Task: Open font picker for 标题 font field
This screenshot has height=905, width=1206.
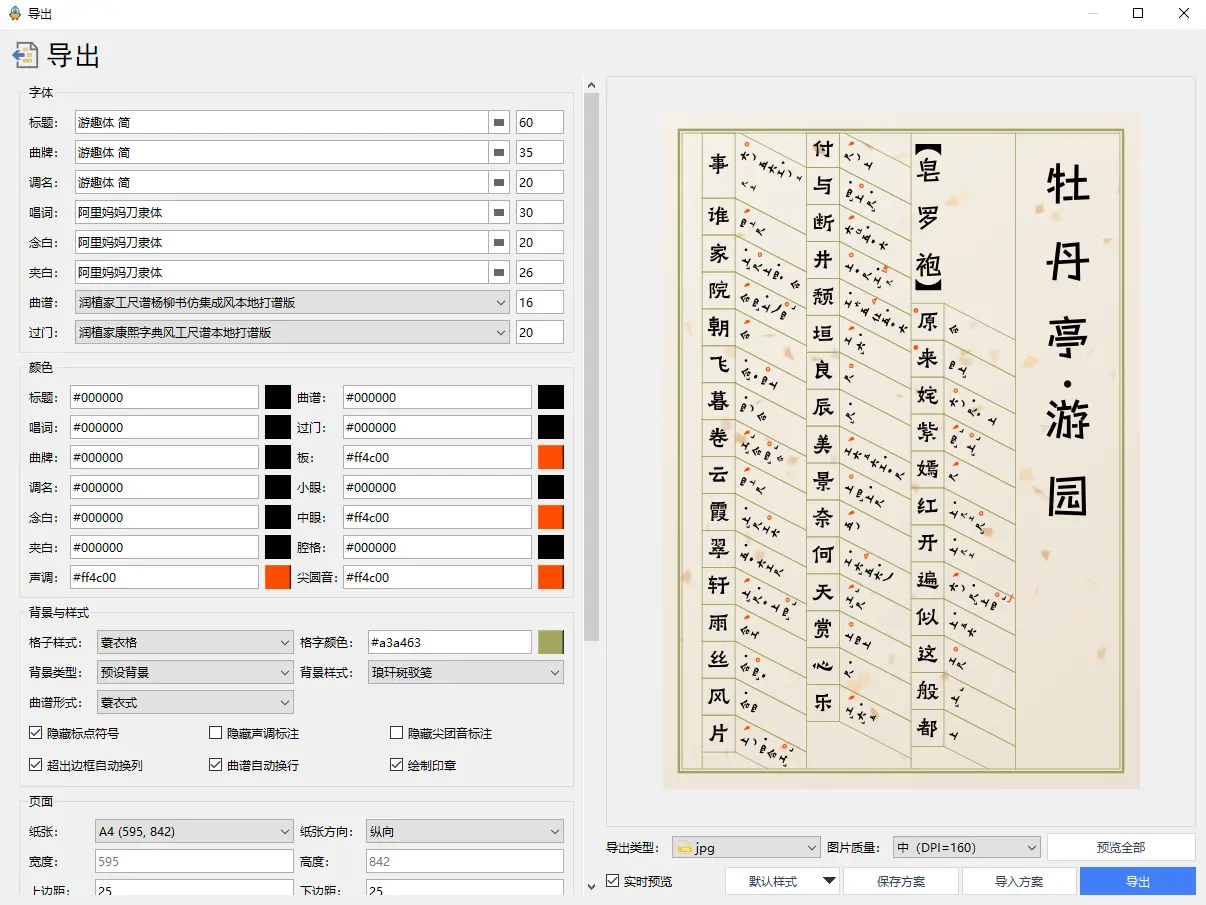Action: 498,123
